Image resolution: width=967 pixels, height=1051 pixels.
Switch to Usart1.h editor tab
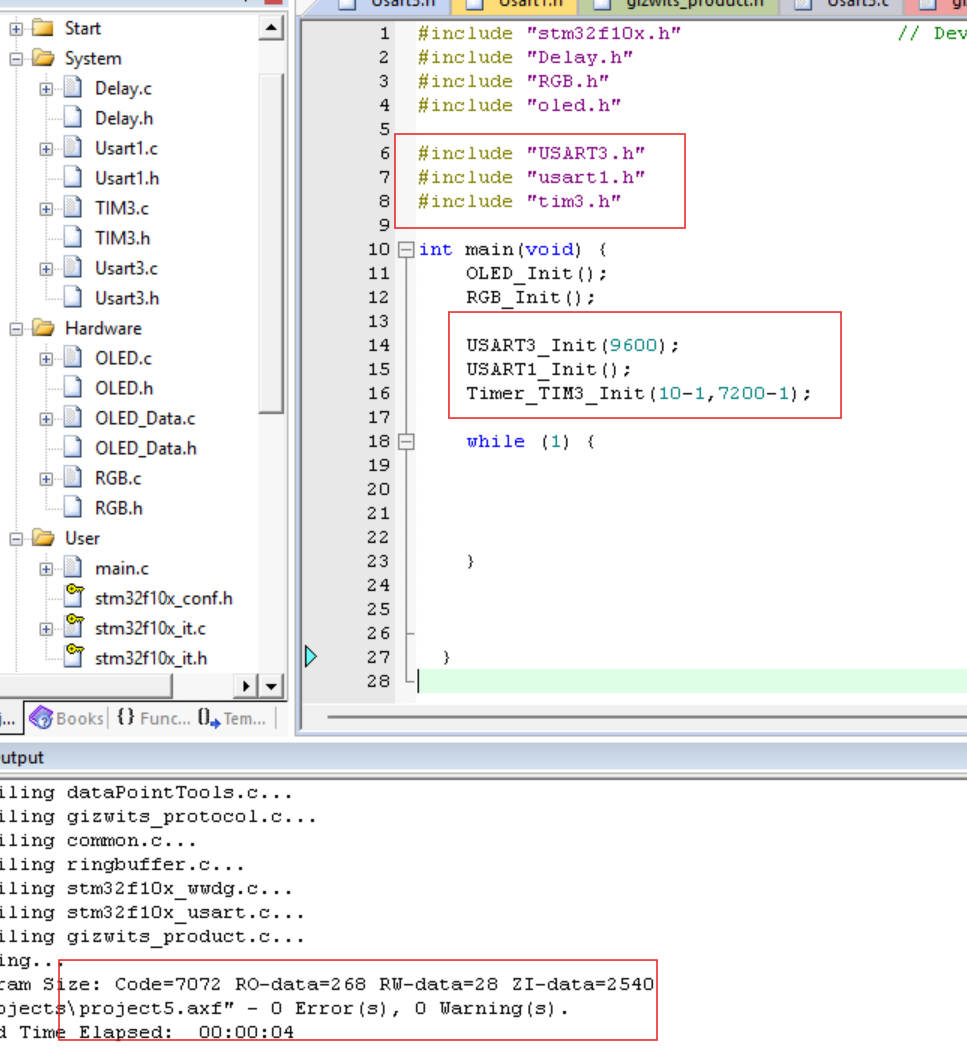515,6
